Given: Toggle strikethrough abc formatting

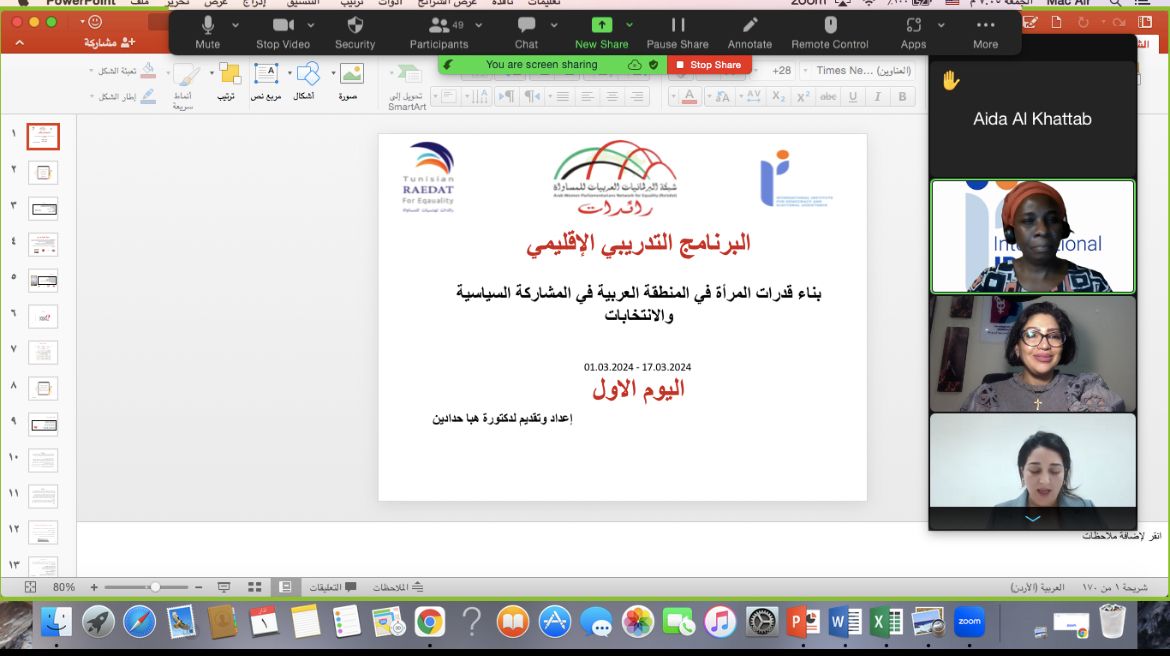Looking at the screenshot, I should click(x=828, y=96).
